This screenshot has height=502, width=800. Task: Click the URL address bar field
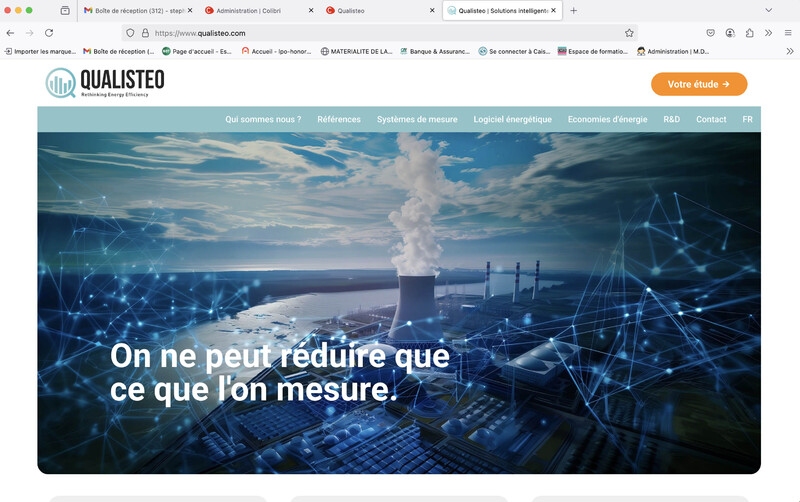[x=380, y=33]
